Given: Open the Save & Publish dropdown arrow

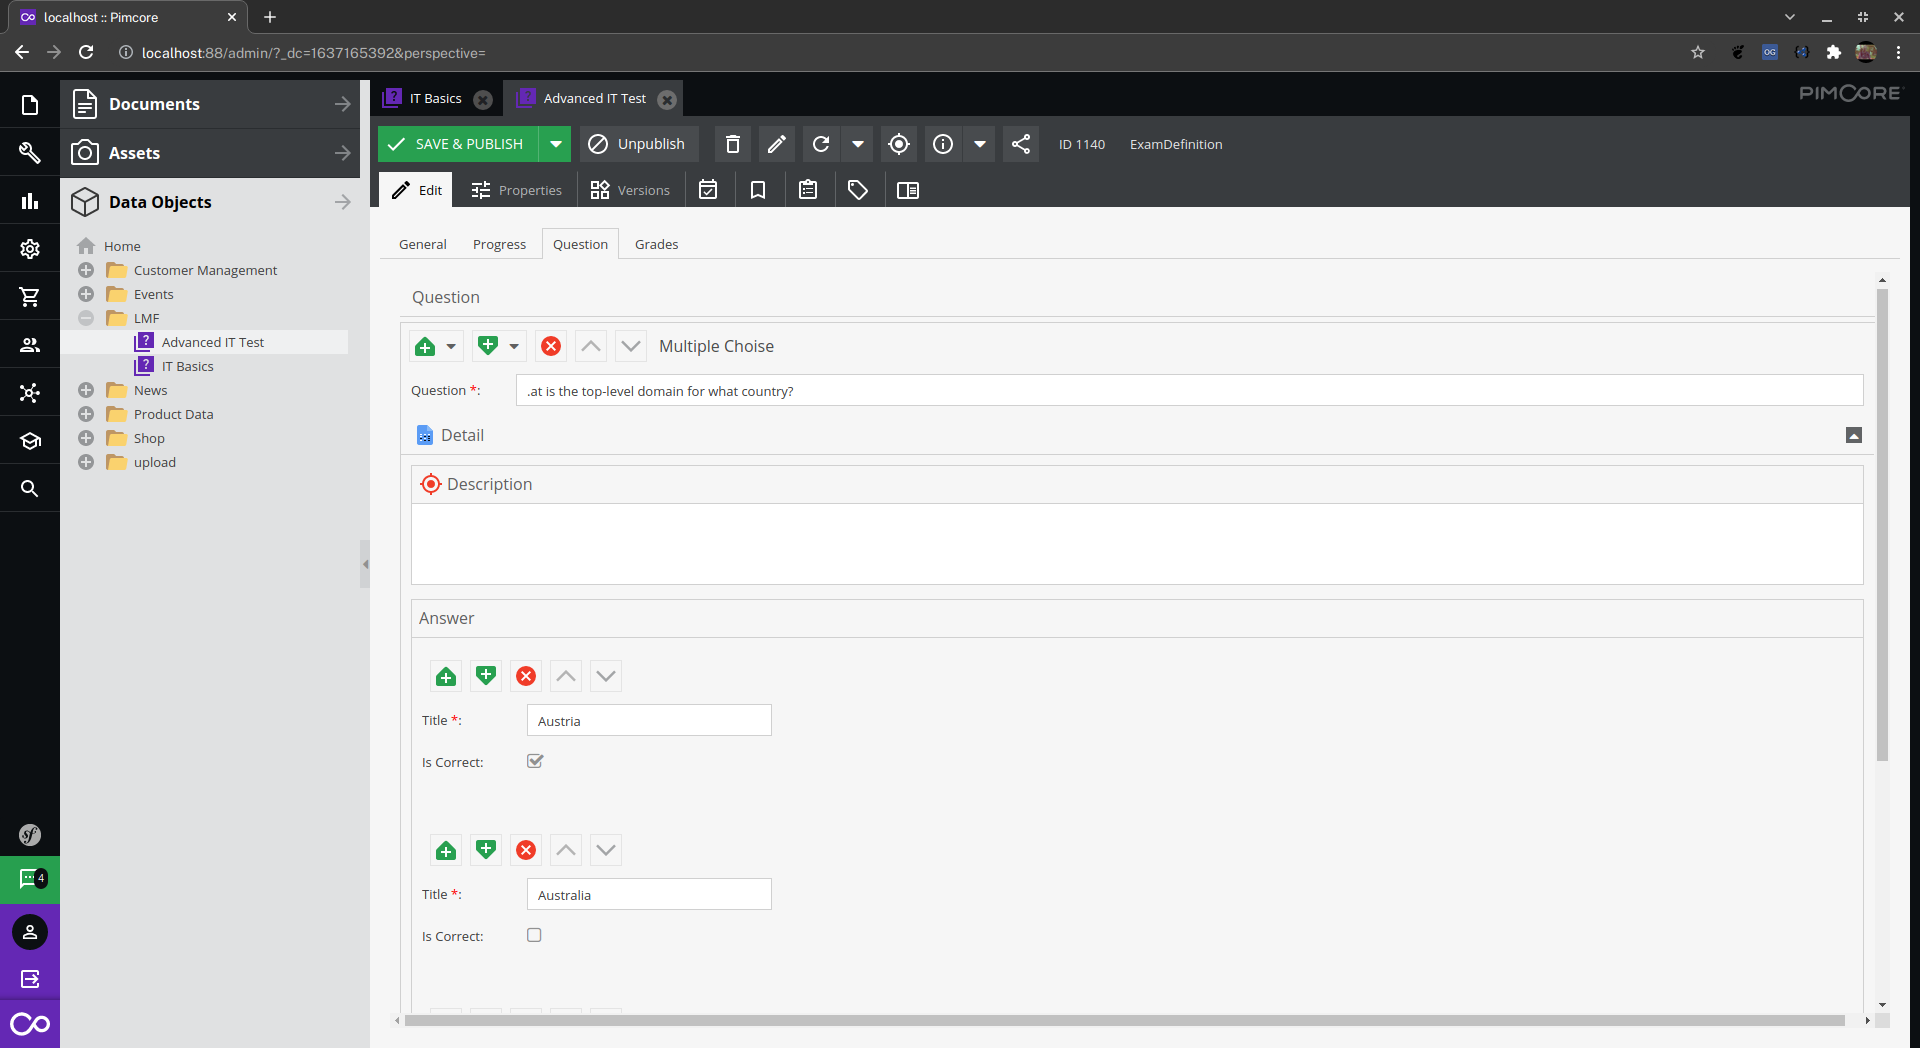Looking at the screenshot, I should [555, 144].
